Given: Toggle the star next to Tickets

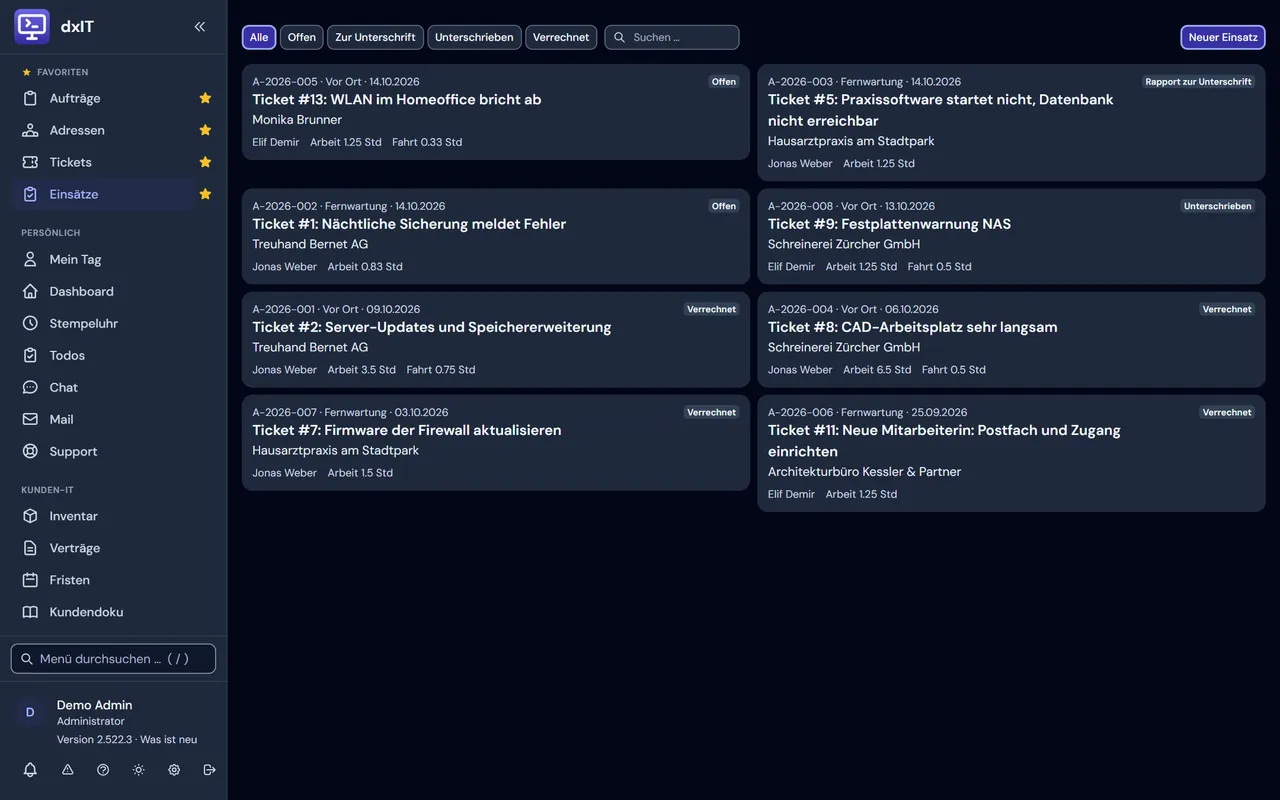Looking at the screenshot, I should click(x=205, y=162).
